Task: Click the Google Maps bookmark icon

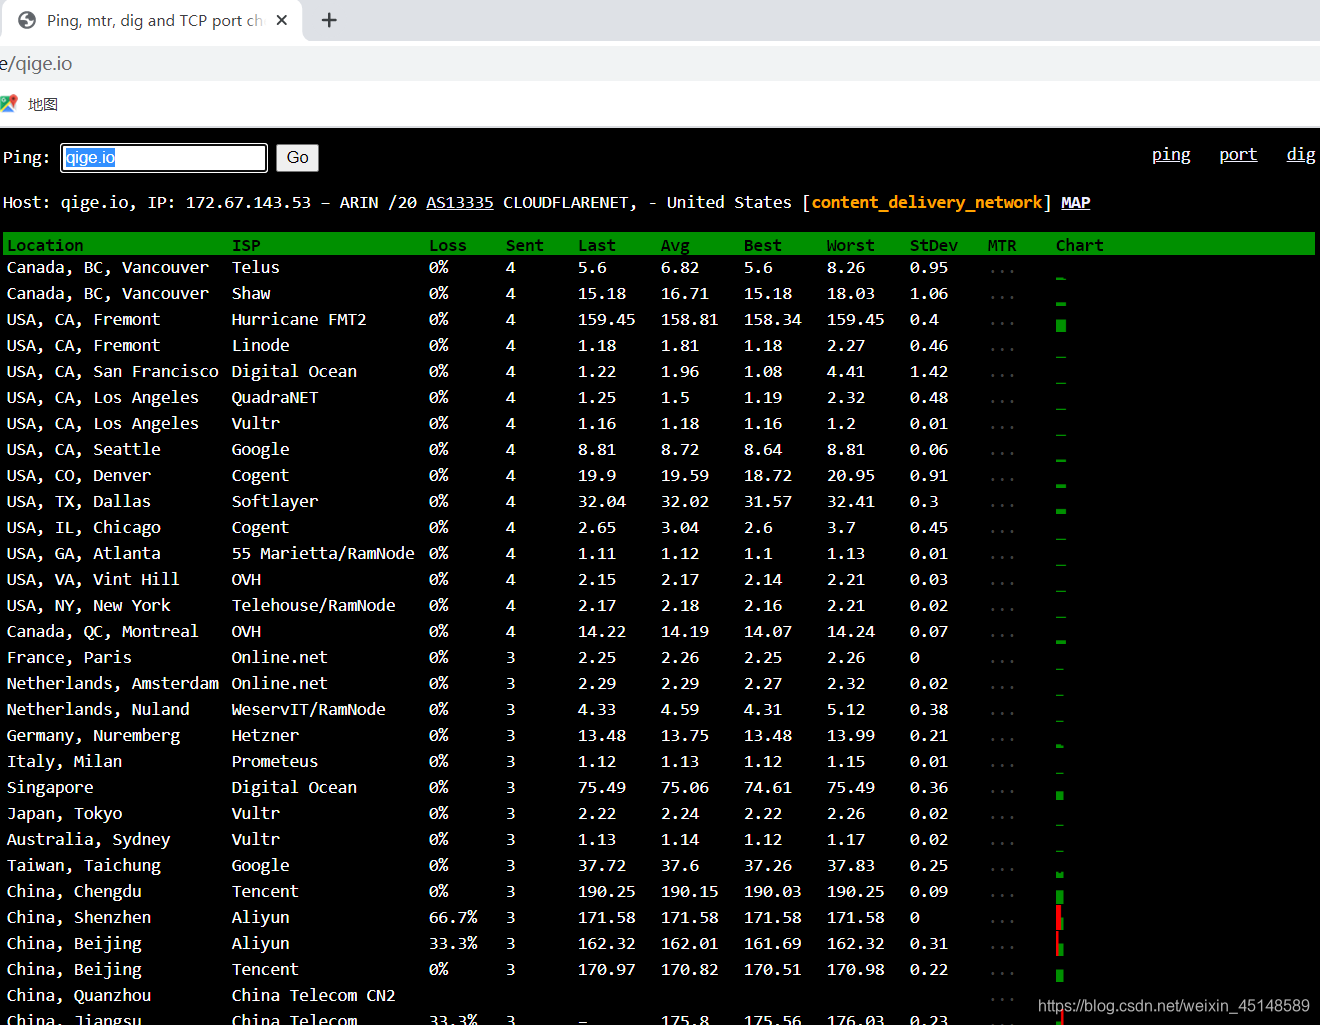Action: (10, 104)
